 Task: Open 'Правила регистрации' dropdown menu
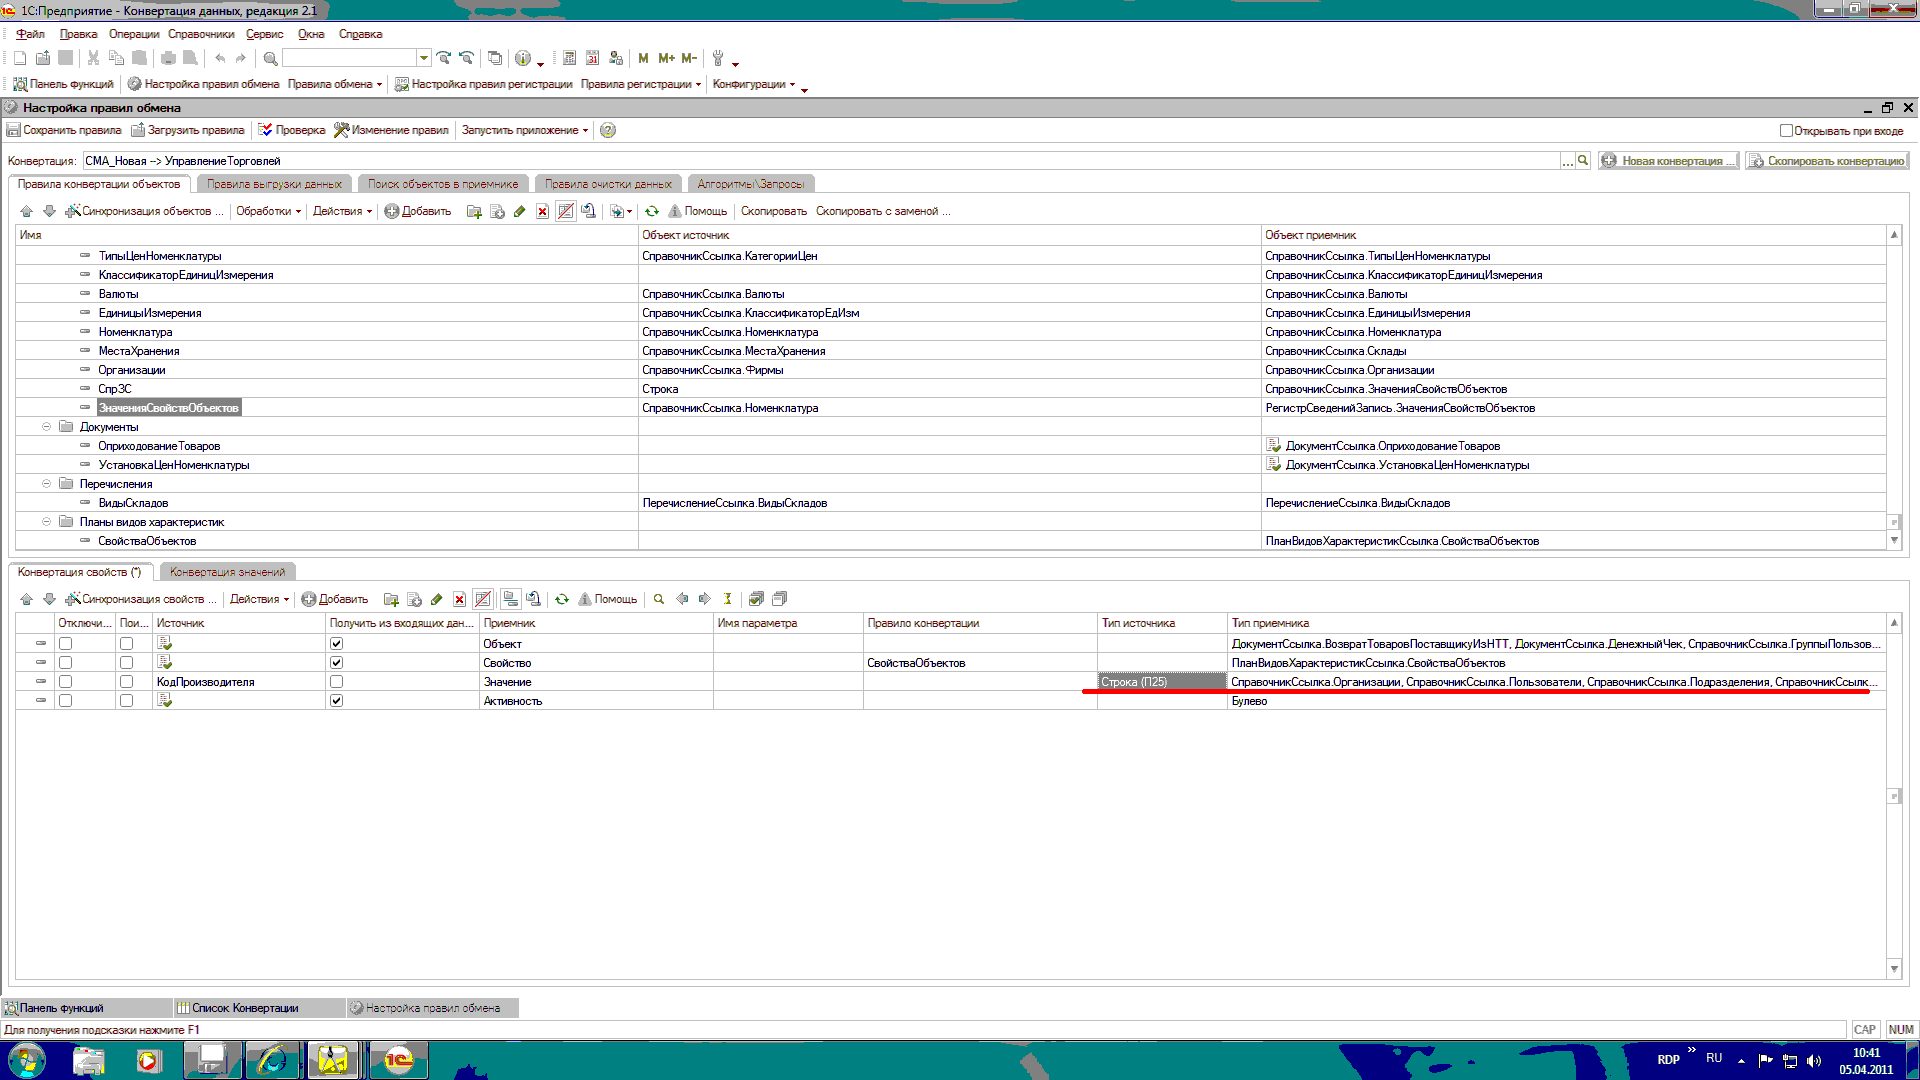coord(641,84)
